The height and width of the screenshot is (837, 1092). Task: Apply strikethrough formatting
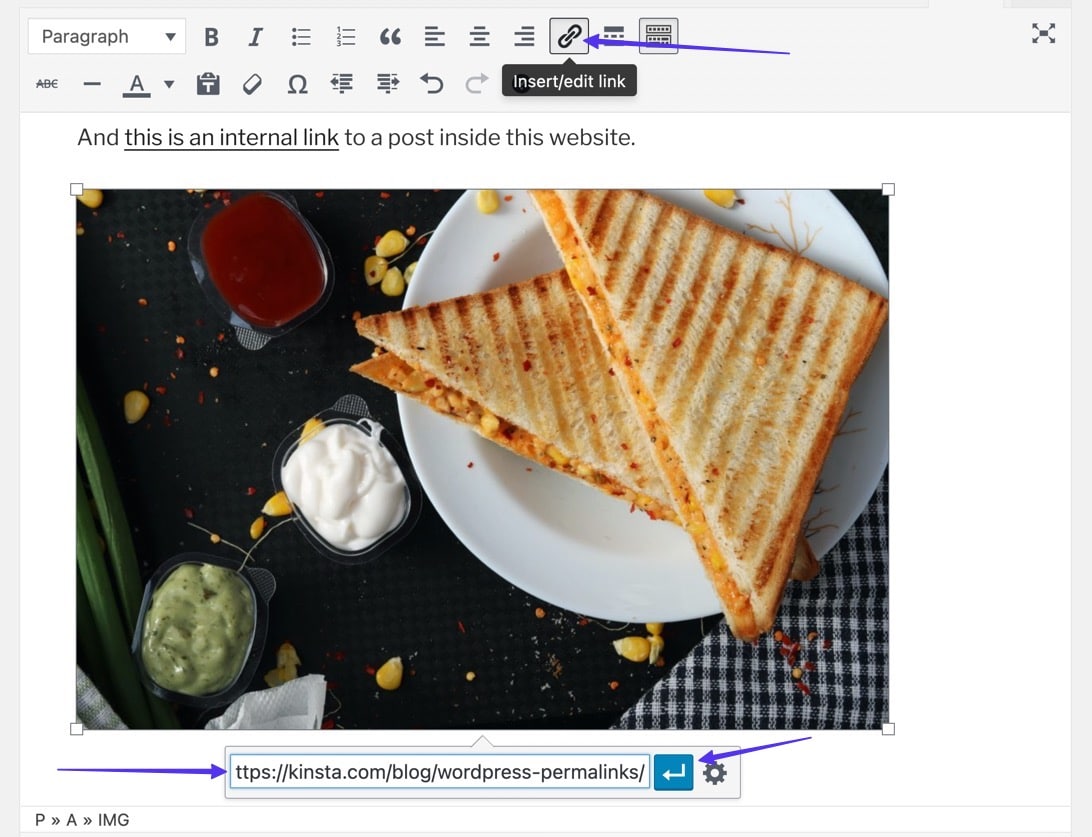(x=47, y=84)
